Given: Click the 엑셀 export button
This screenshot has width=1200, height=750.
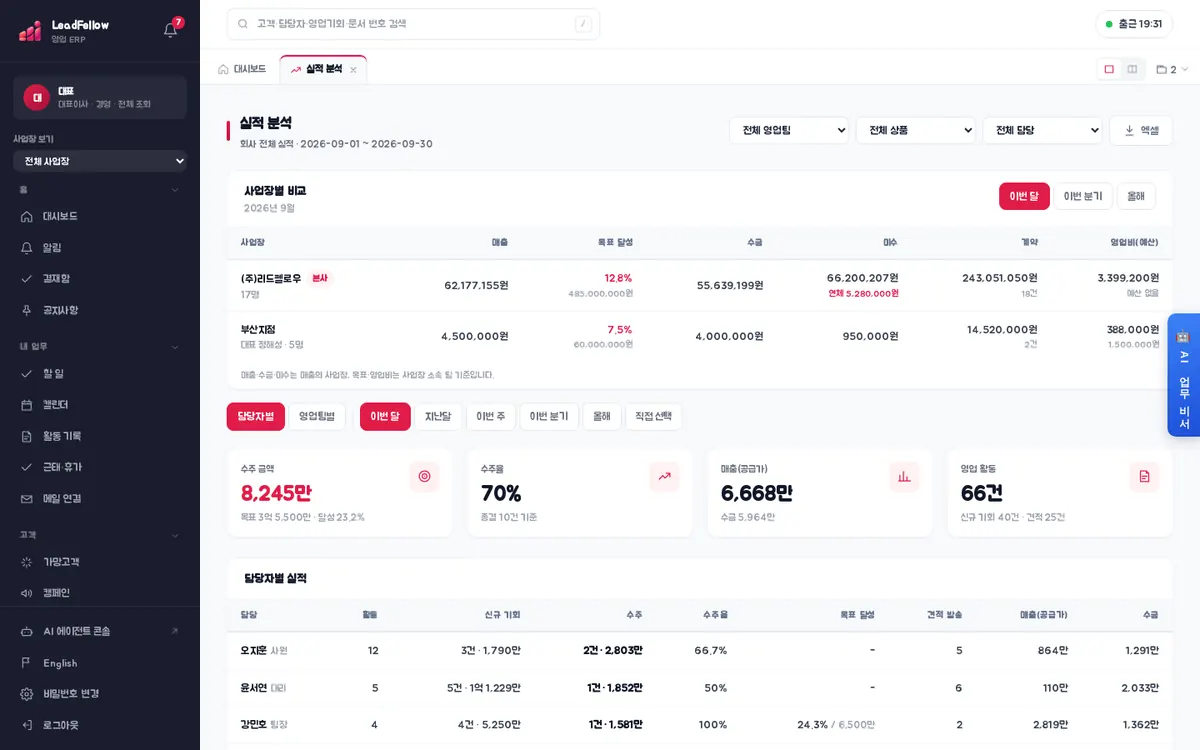Looking at the screenshot, I should (1141, 130).
